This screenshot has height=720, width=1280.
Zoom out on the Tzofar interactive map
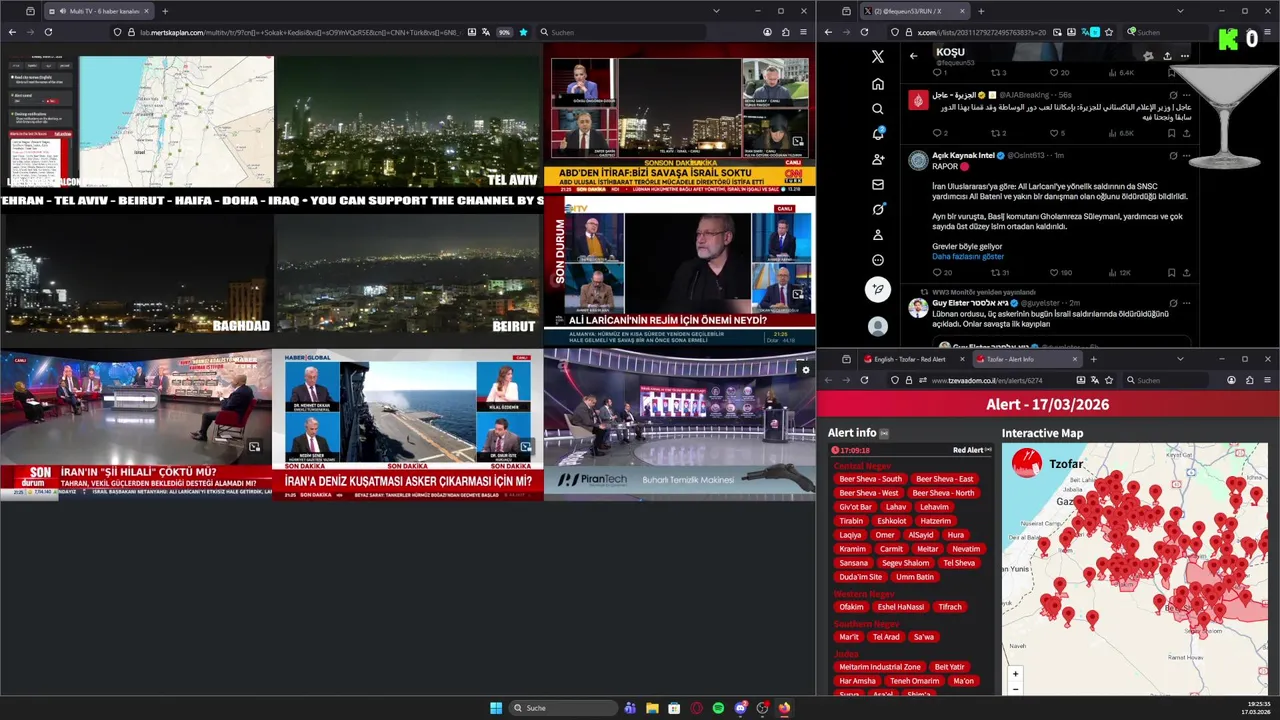tap(1015, 689)
